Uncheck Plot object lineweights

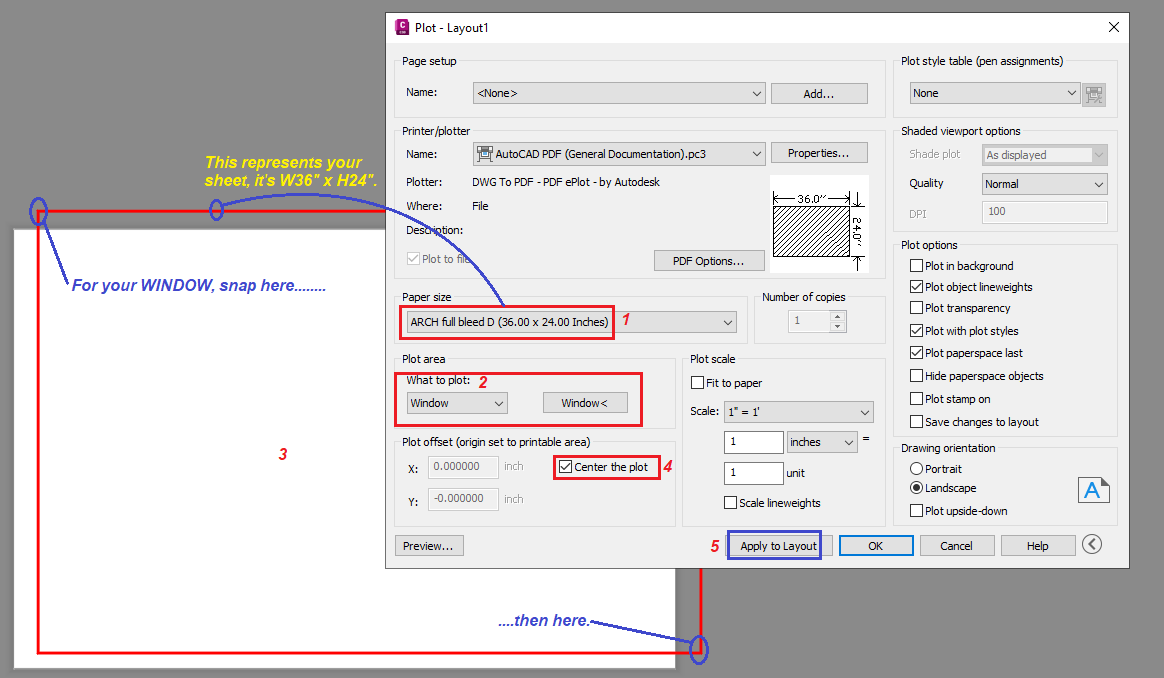(x=916, y=286)
